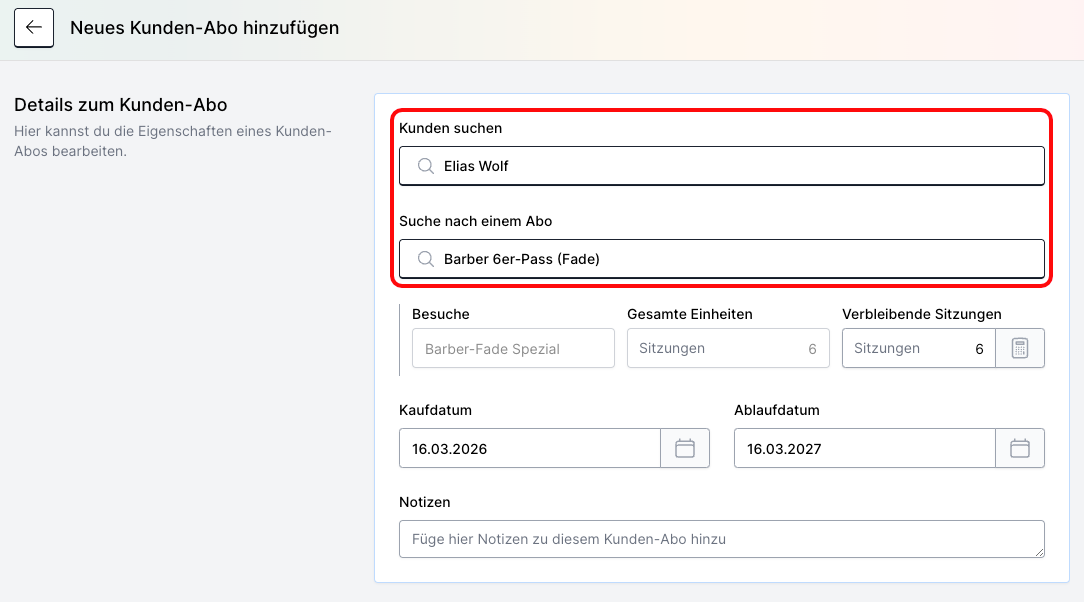This screenshot has height=602, width=1084.
Task: Select the Kaufdatum field showing 16.03.2026
Action: click(529, 448)
